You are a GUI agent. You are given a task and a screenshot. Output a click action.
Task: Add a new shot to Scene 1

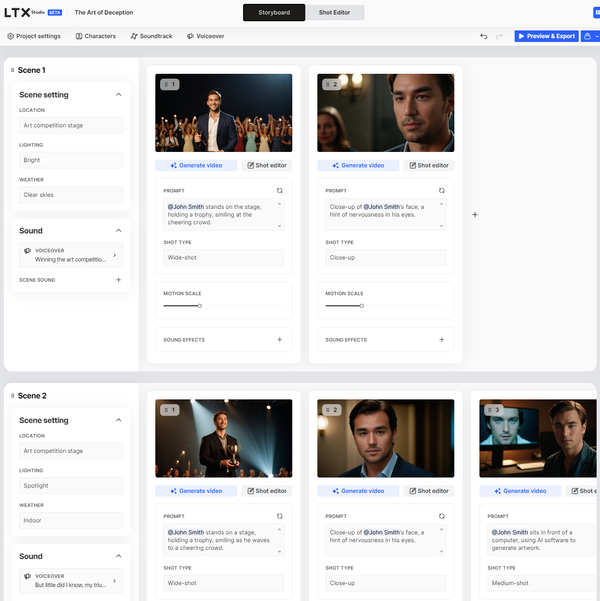tap(475, 214)
